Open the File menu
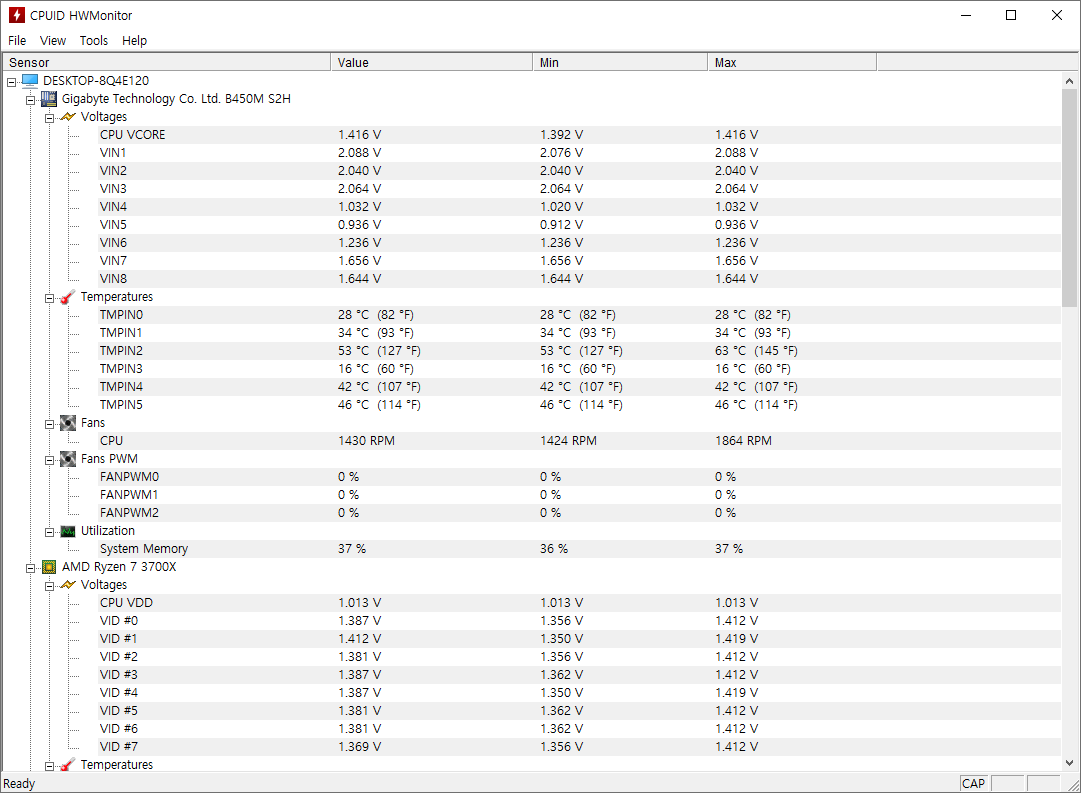Viewport: 1081px width, 793px height. 17,41
